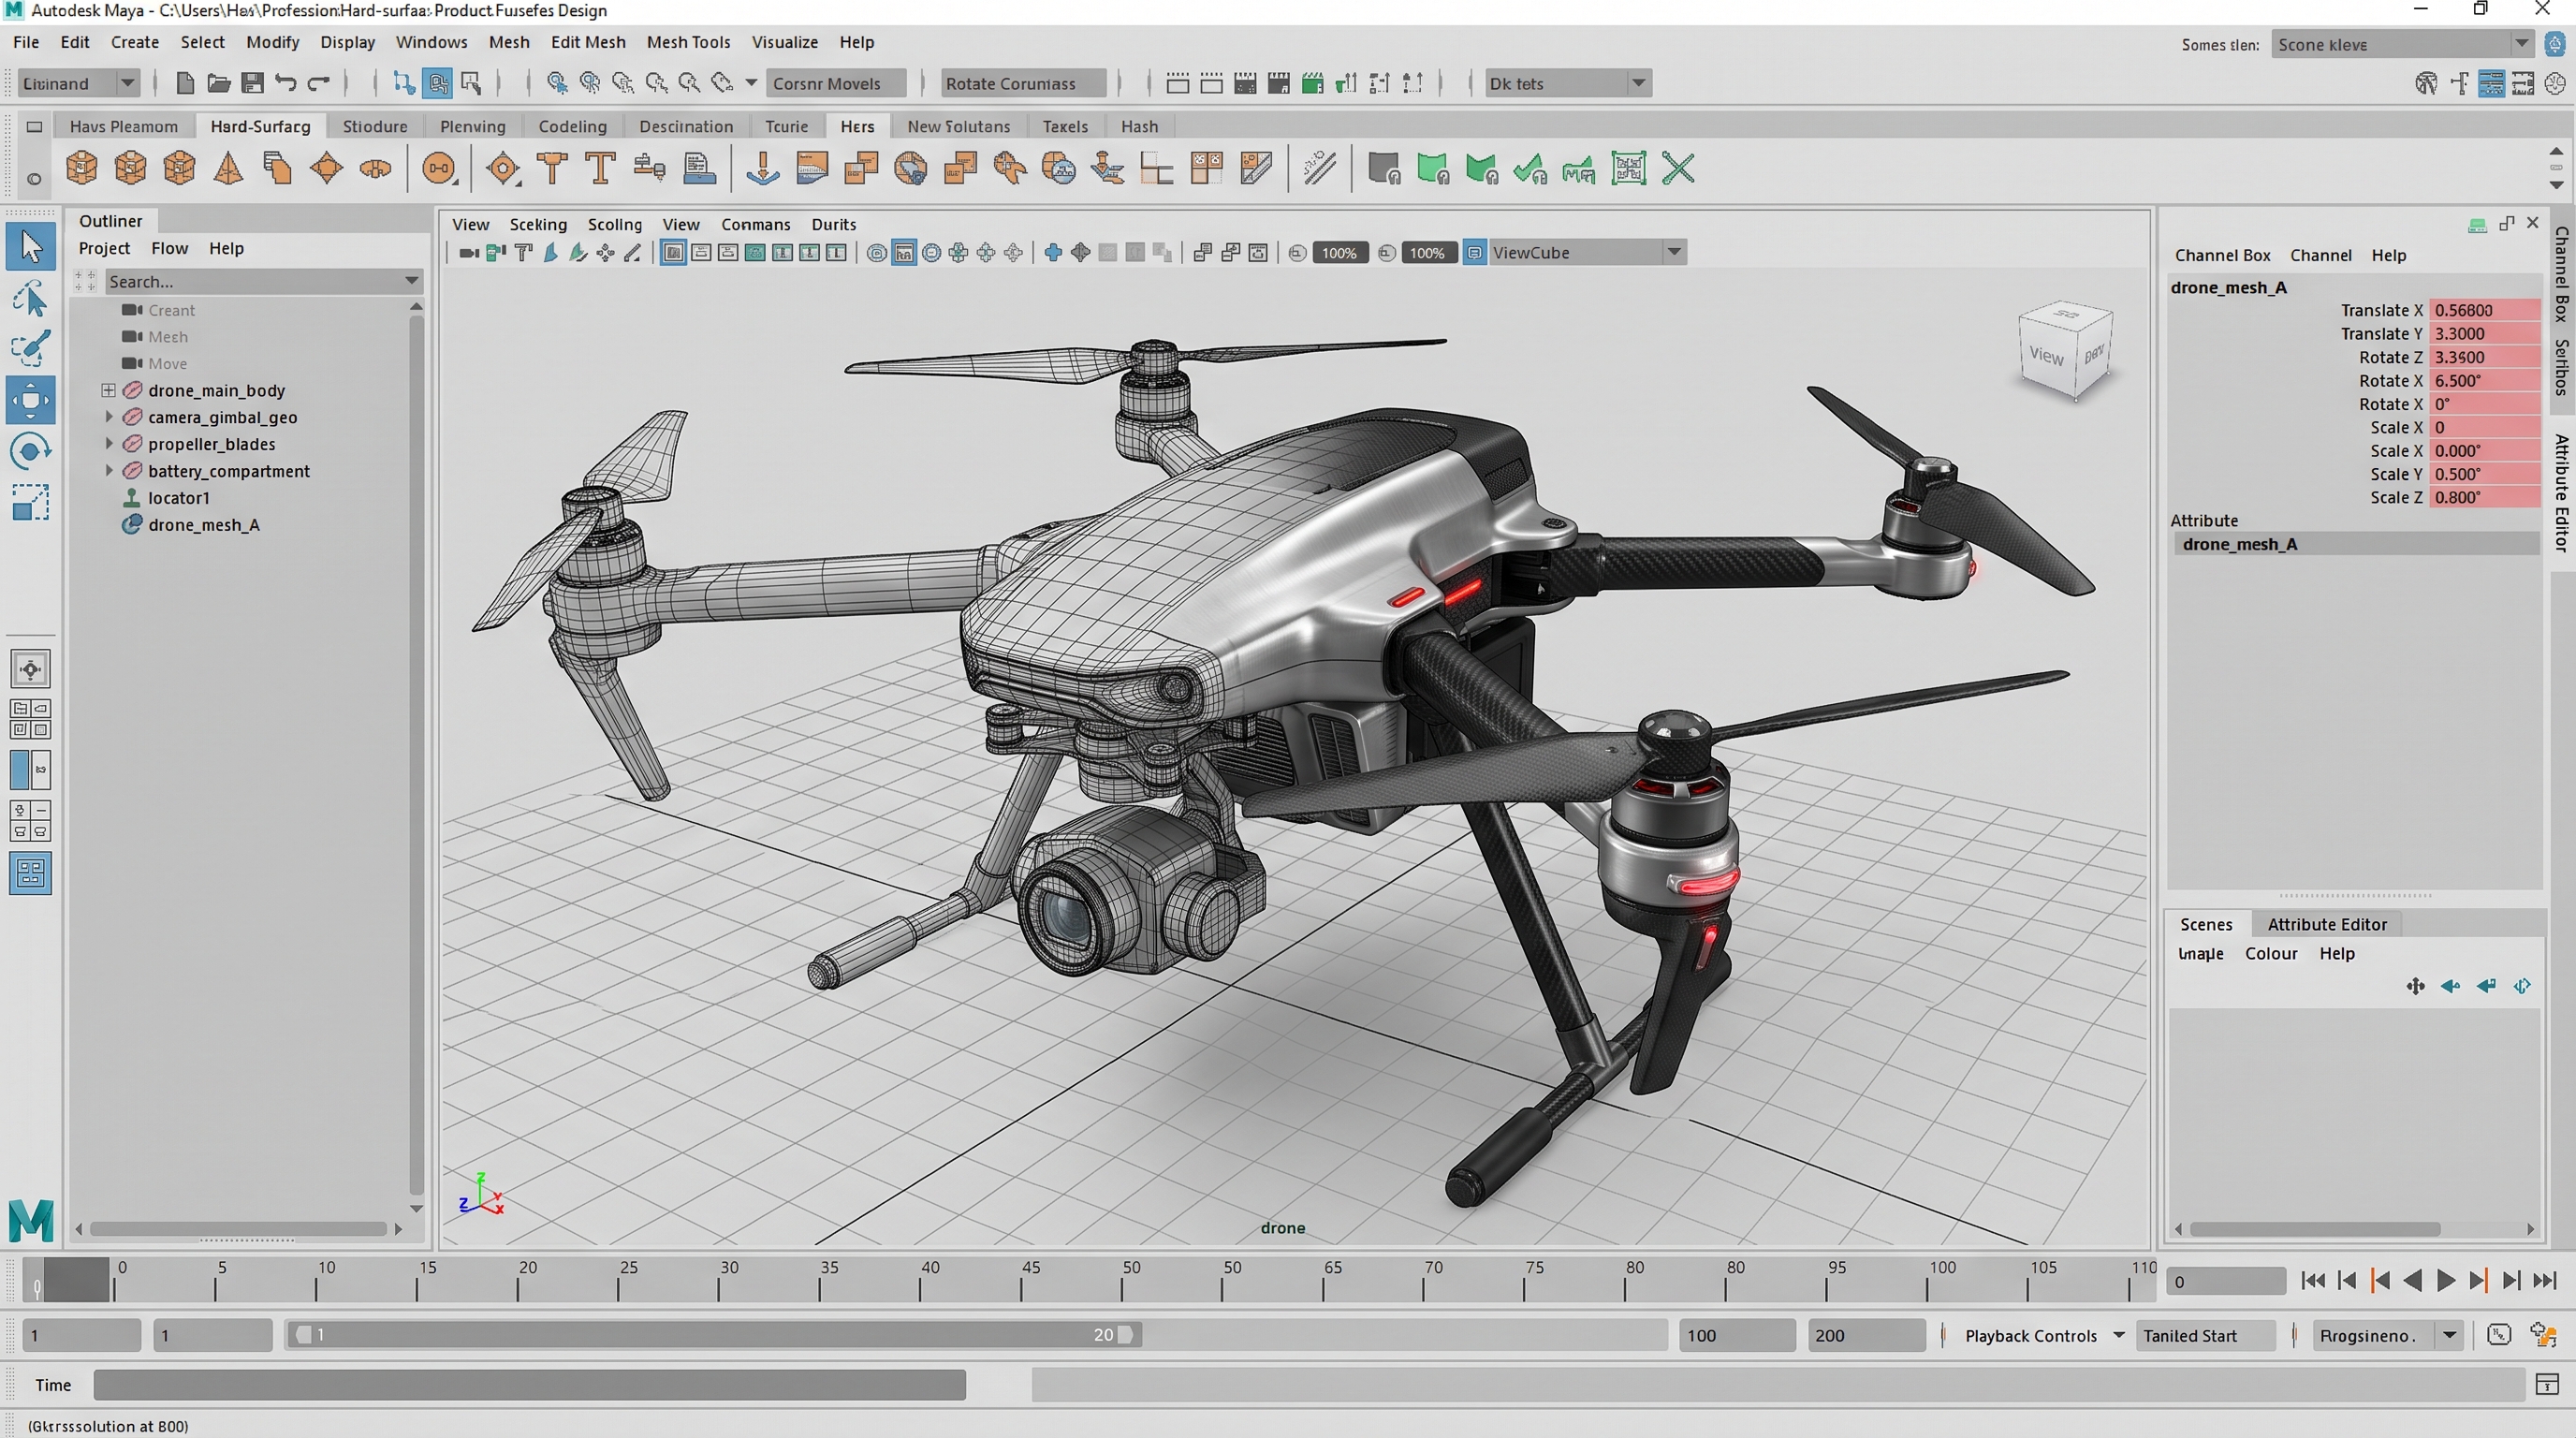This screenshot has width=2576, height=1438.
Task: Open the Dk tets dropdown
Action: [1567, 83]
